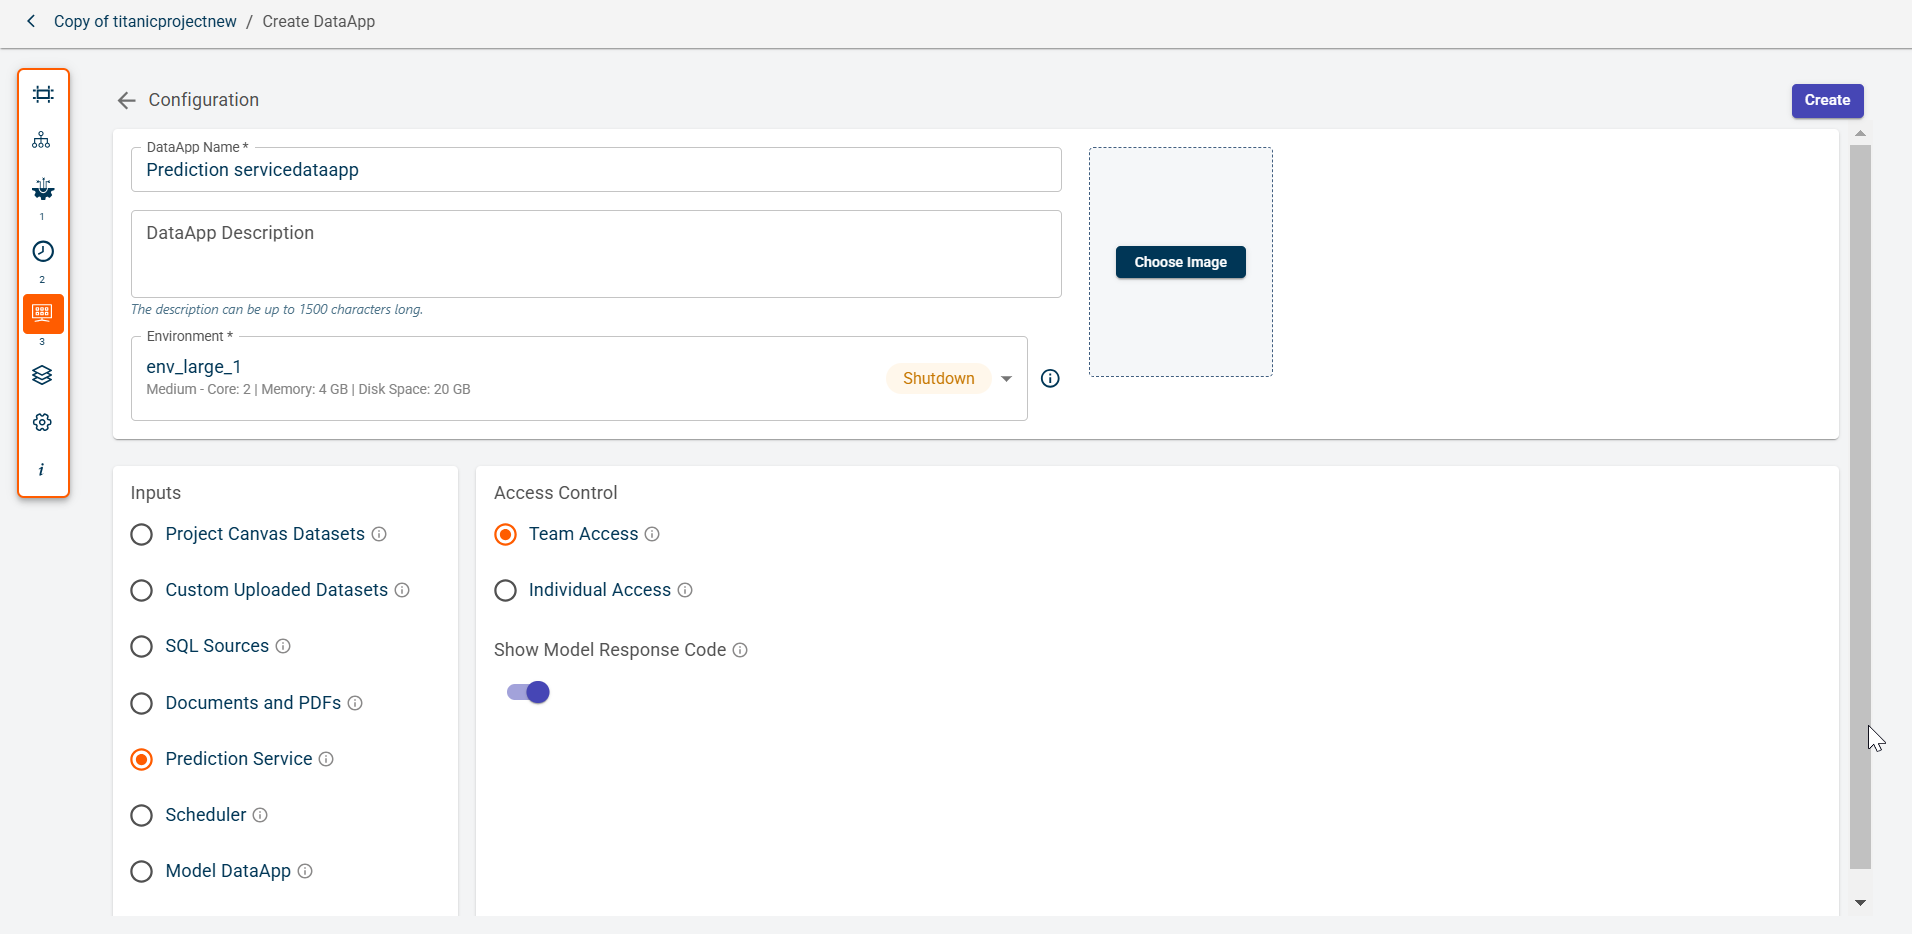Select the highlighted DataApps sidebar icon
This screenshot has width=1912, height=934.
point(43,313)
